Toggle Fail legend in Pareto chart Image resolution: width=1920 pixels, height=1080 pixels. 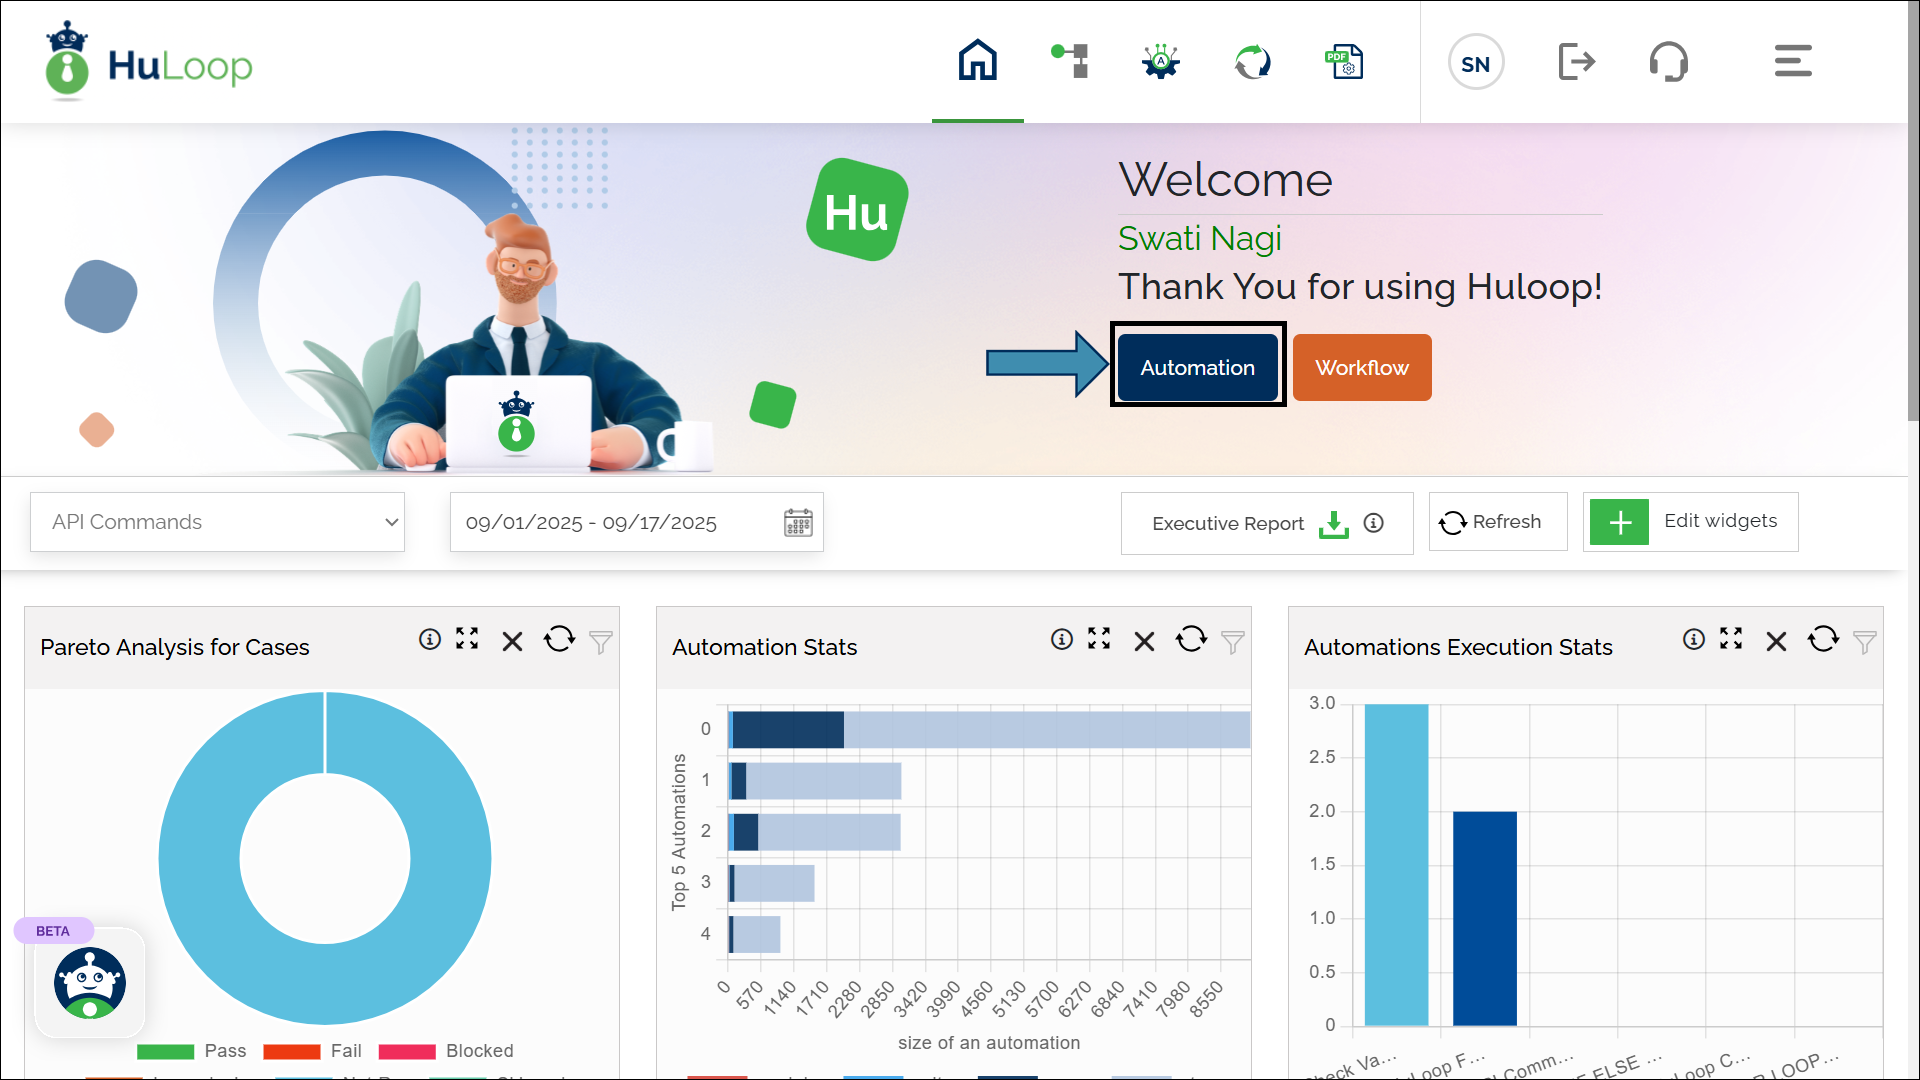[313, 1051]
